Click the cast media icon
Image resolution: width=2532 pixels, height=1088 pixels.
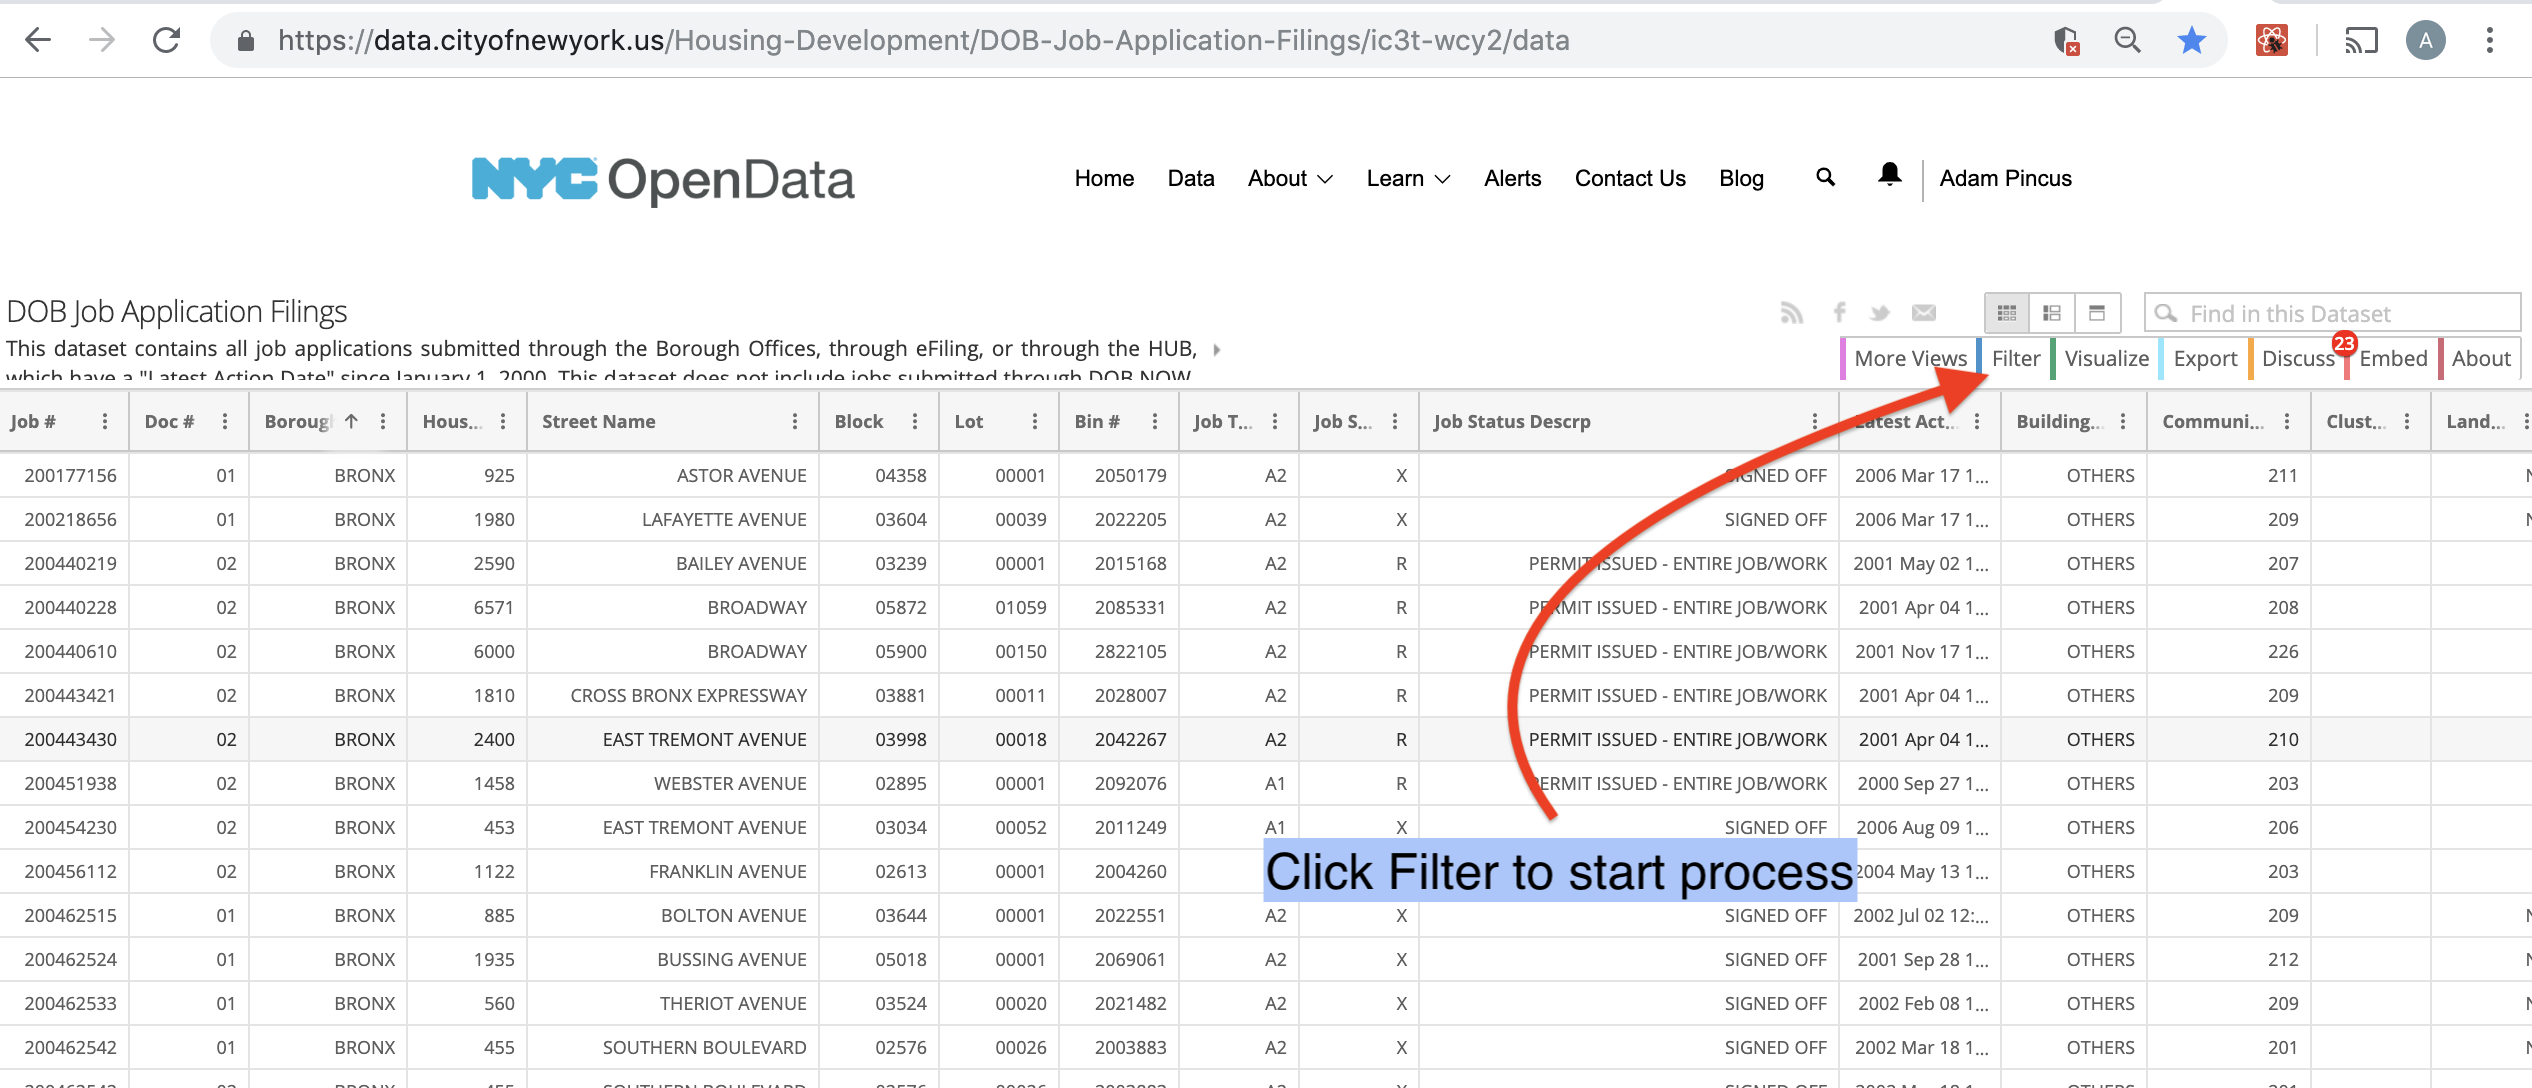pos(2362,40)
